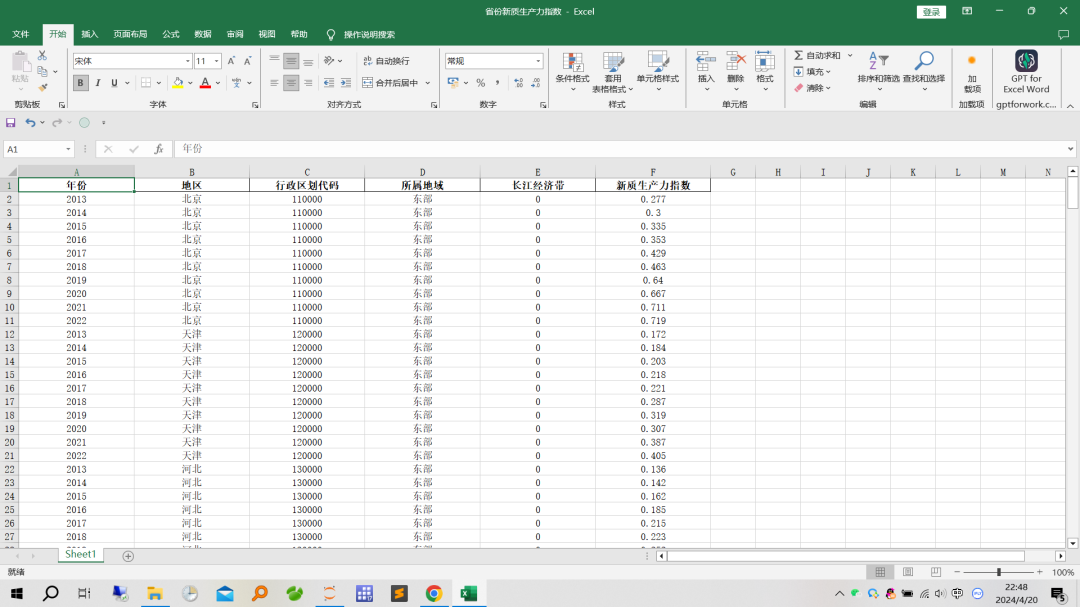Click the Undo arrow icon
Screen dimensions: 1080x607
point(30,123)
